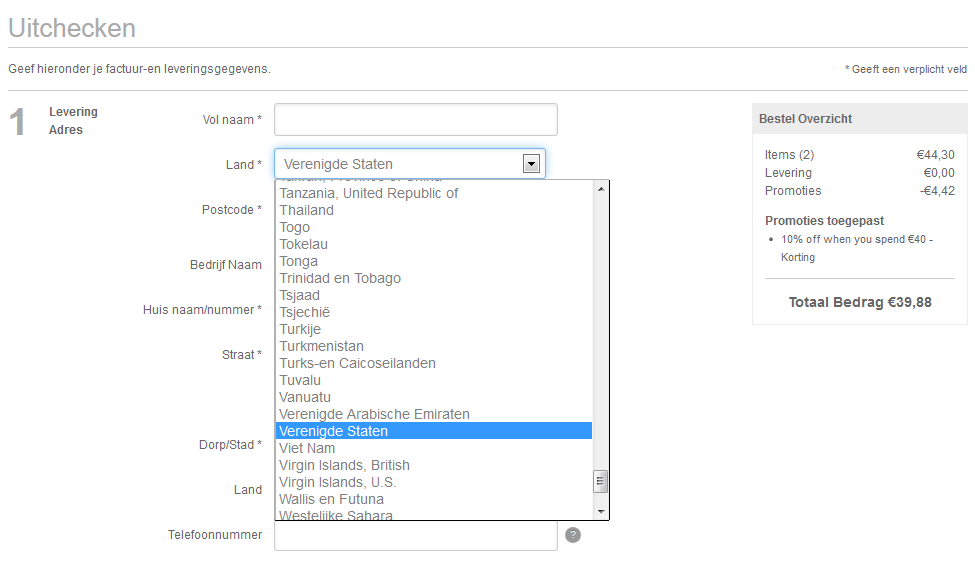The image size is (975, 561).
Task: Click the phone number help icon
Action: pyautogui.click(x=573, y=535)
